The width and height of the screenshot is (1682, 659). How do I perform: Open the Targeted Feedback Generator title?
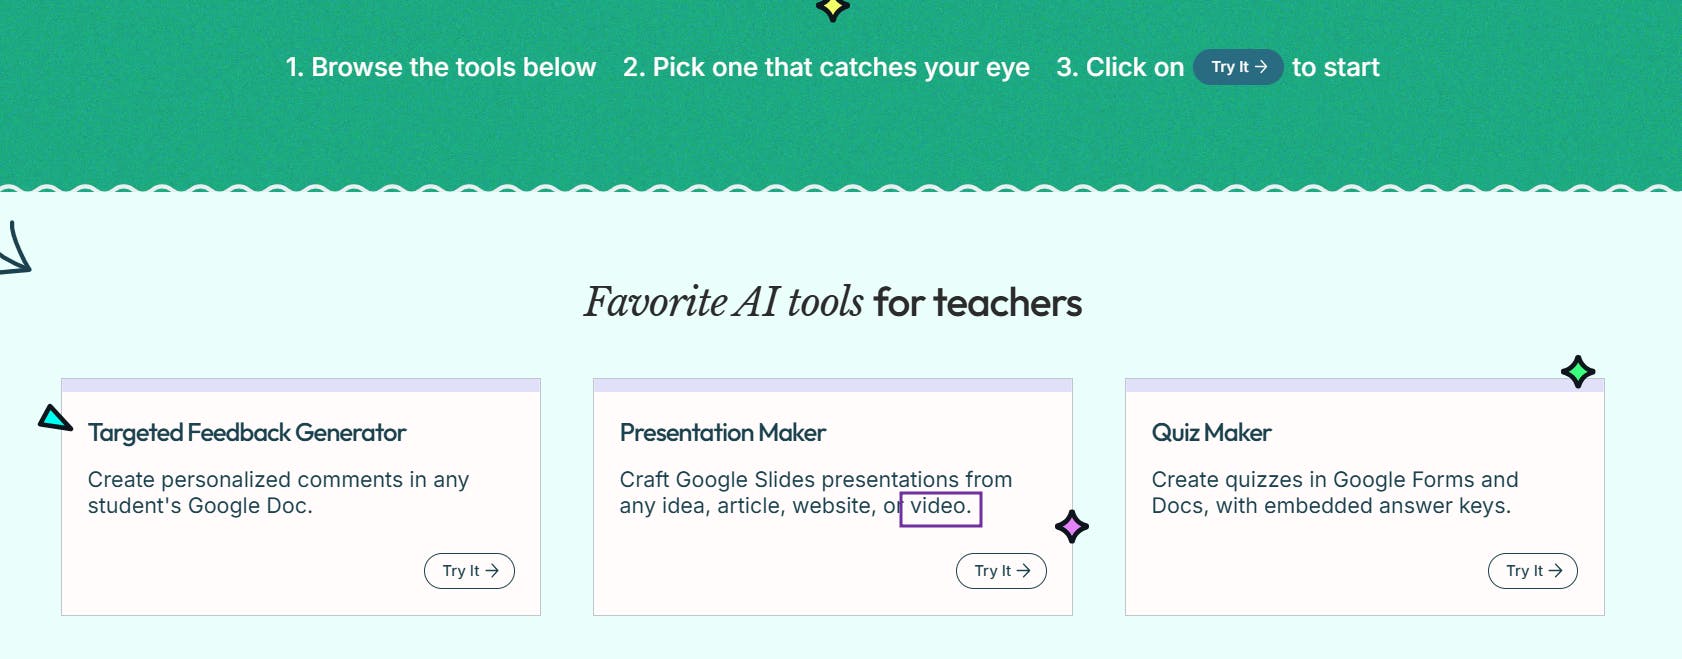[x=247, y=433]
